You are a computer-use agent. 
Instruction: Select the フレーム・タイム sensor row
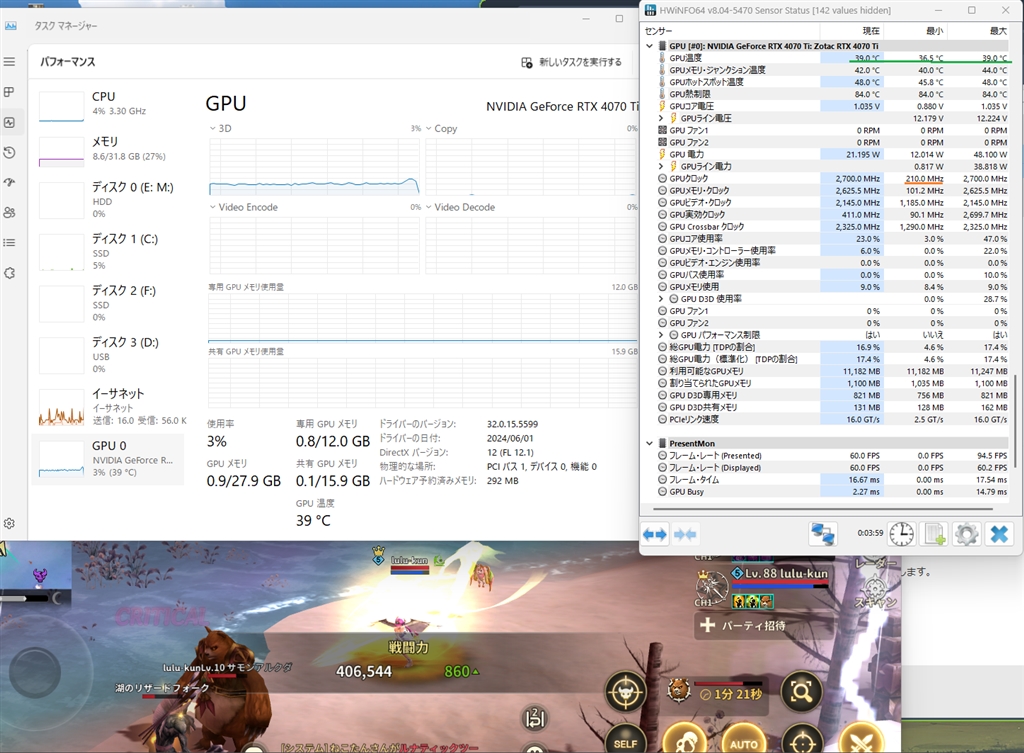click(826, 479)
